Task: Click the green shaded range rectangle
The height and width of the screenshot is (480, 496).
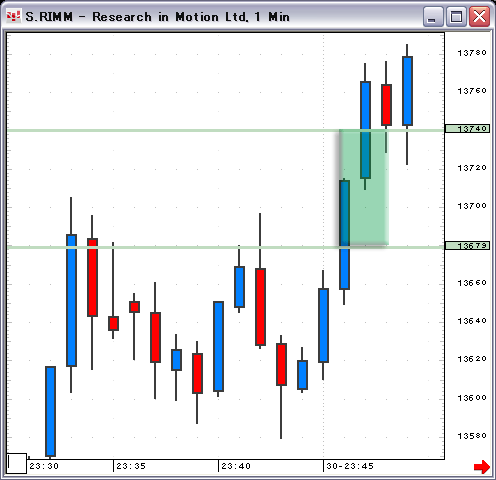Action: 364,187
